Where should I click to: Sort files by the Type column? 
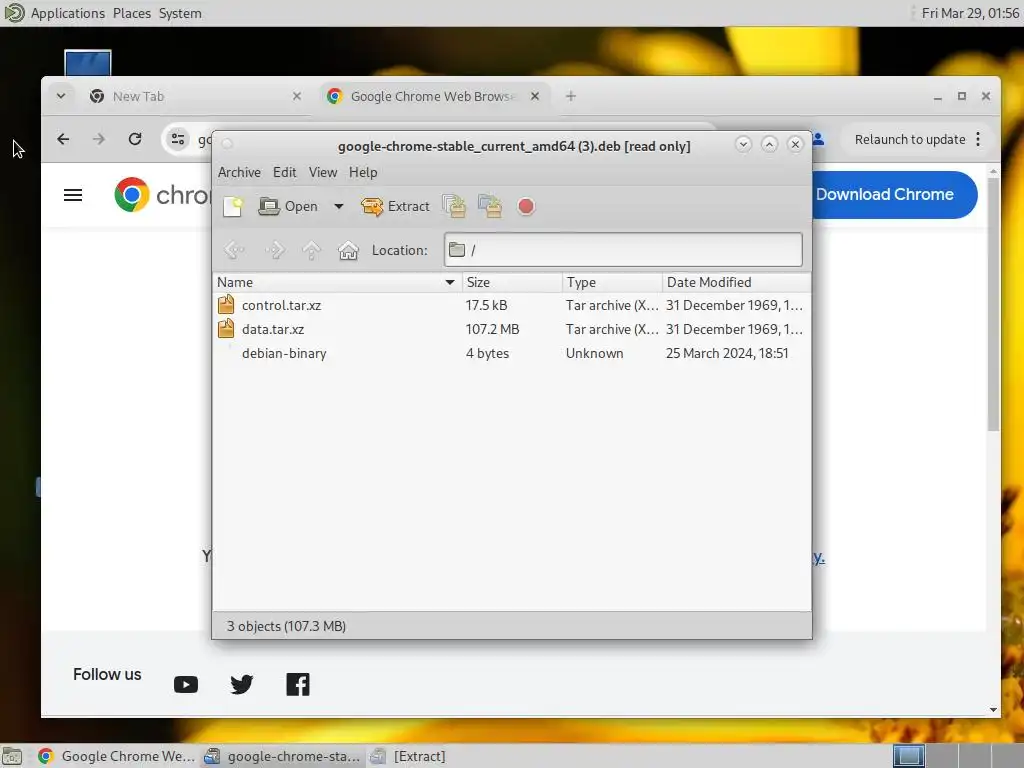click(613, 282)
